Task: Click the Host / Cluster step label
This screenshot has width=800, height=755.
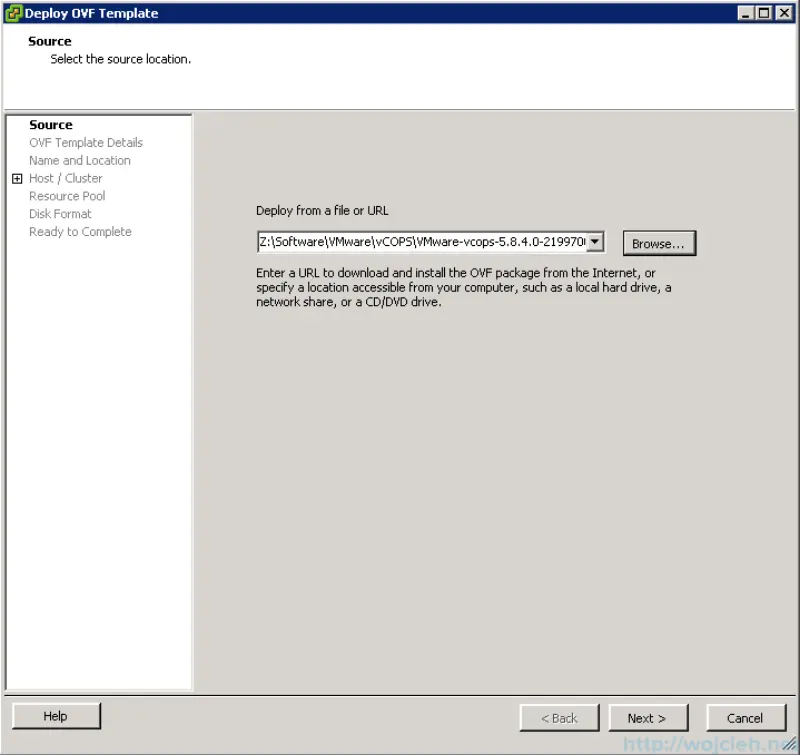Action: (65, 178)
